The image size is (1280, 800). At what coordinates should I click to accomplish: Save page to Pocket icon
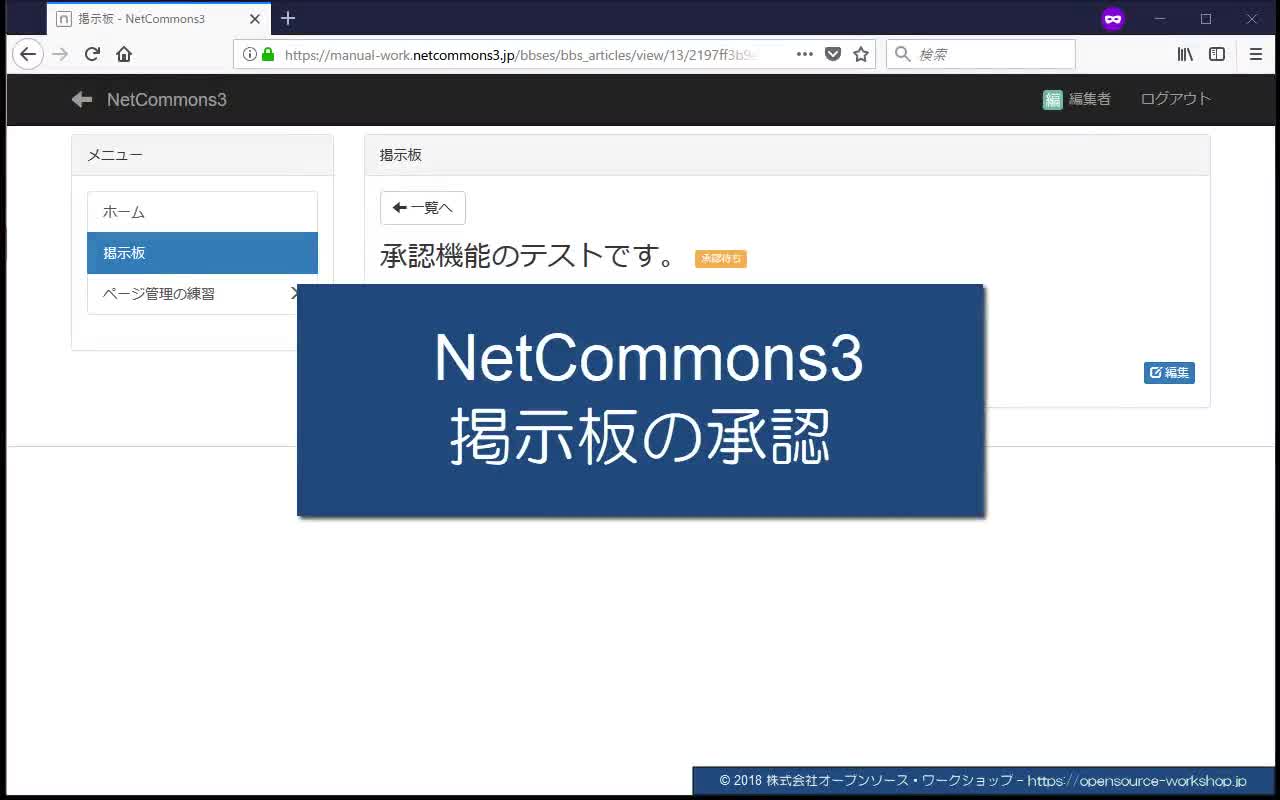point(833,54)
